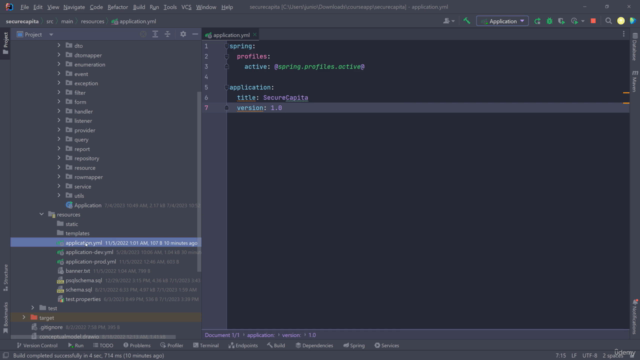The image size is (640, 360).
Task: Run with coverage icon in toolbar
Action: (562, 21)
